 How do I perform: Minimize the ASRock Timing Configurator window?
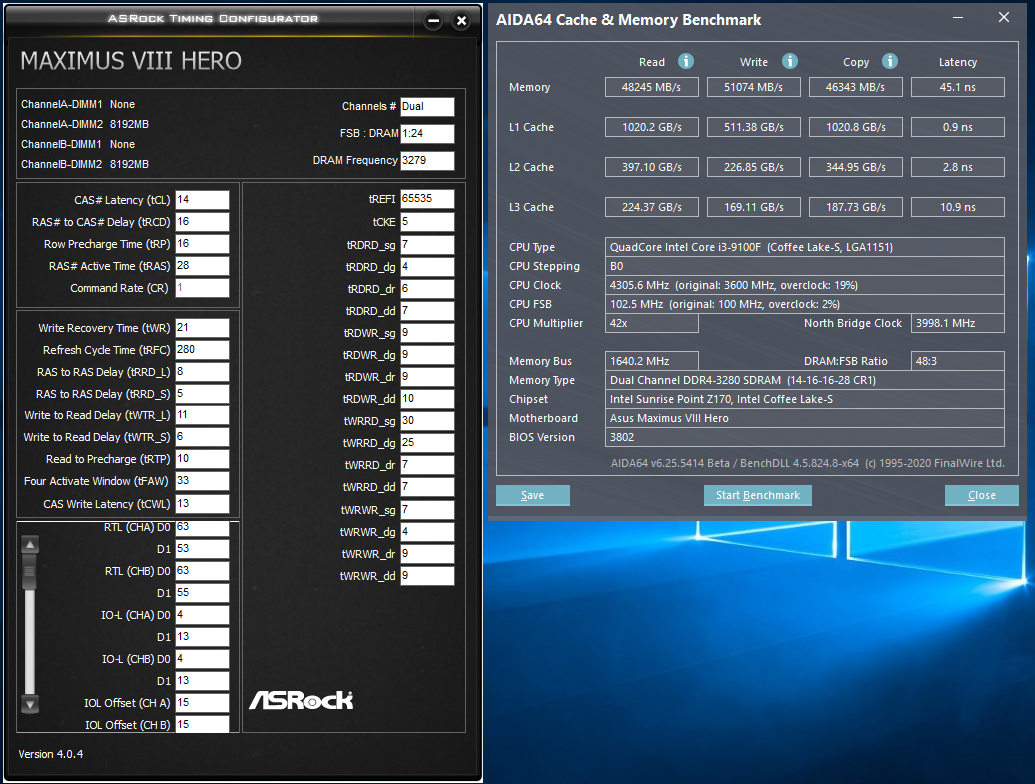[434, 20]
